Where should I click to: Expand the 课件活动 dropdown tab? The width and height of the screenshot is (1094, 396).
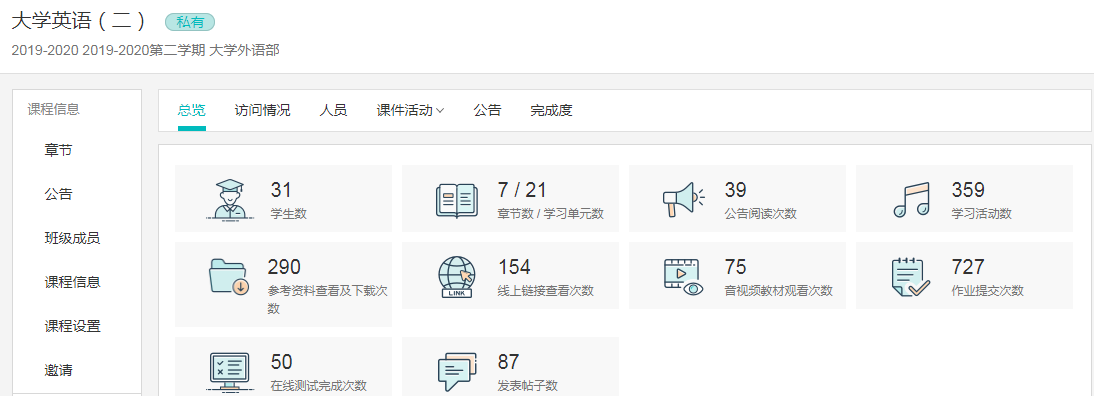pos(410,110)
